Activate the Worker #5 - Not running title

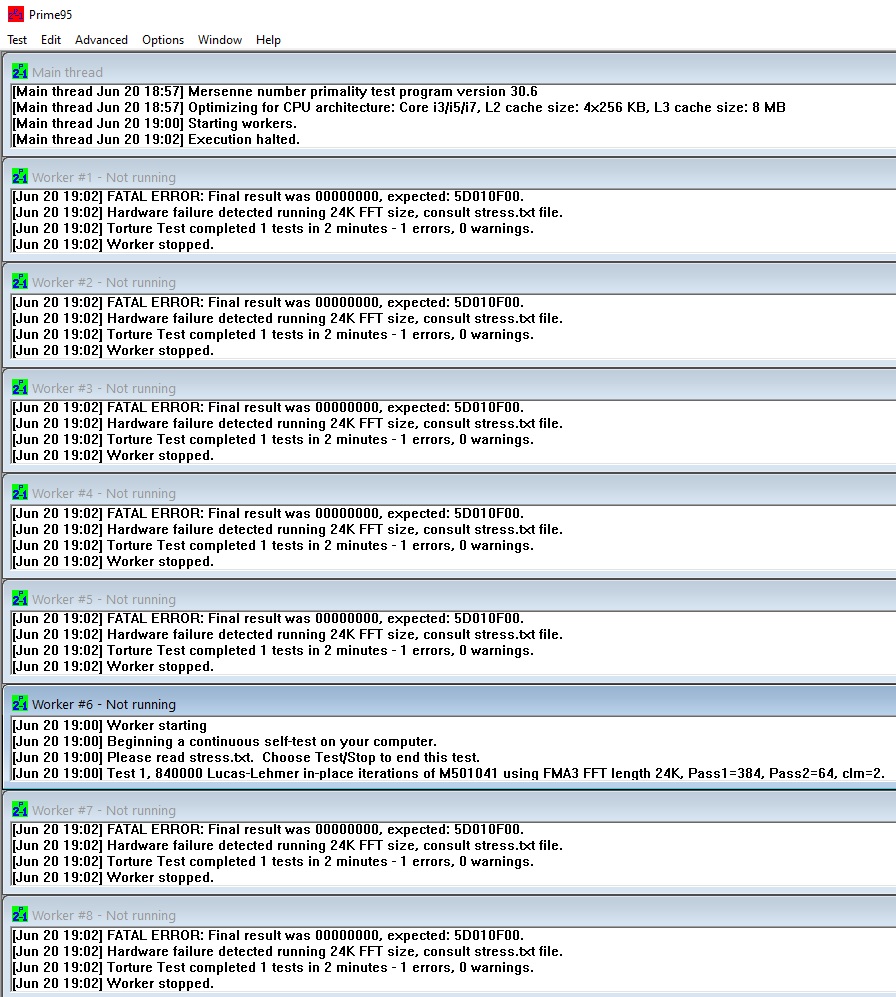click(104, 600)
